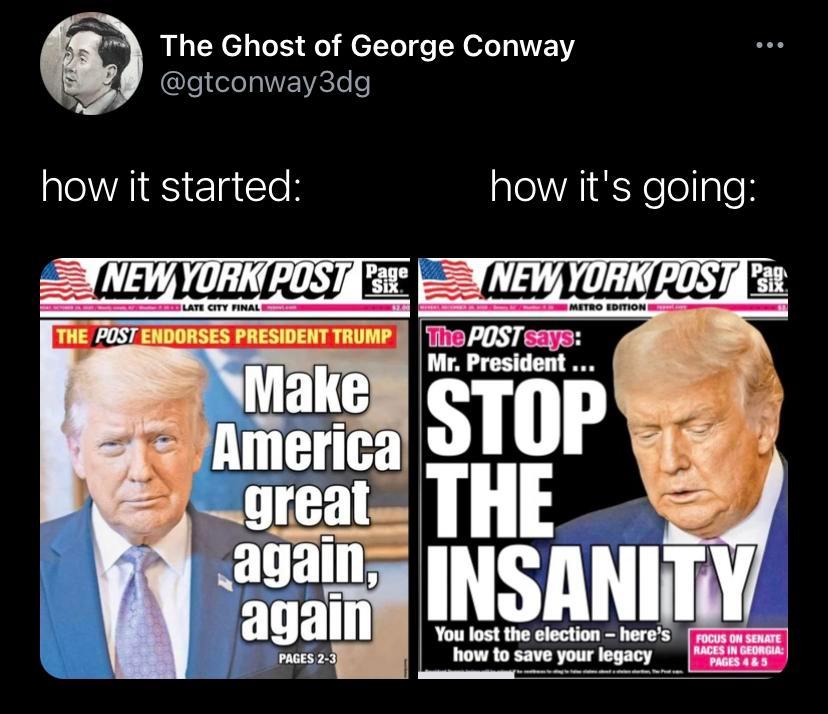The width and height of the screenshot is (828, 714).
Task: Open the illustrated profile avatar
Action: pyautogui.click(x=92, y=63)
